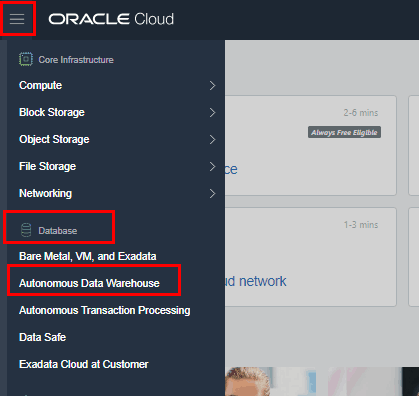Select Data Safe in Database section
Screen dimensions: 419x396
click(x=42, y=337)
